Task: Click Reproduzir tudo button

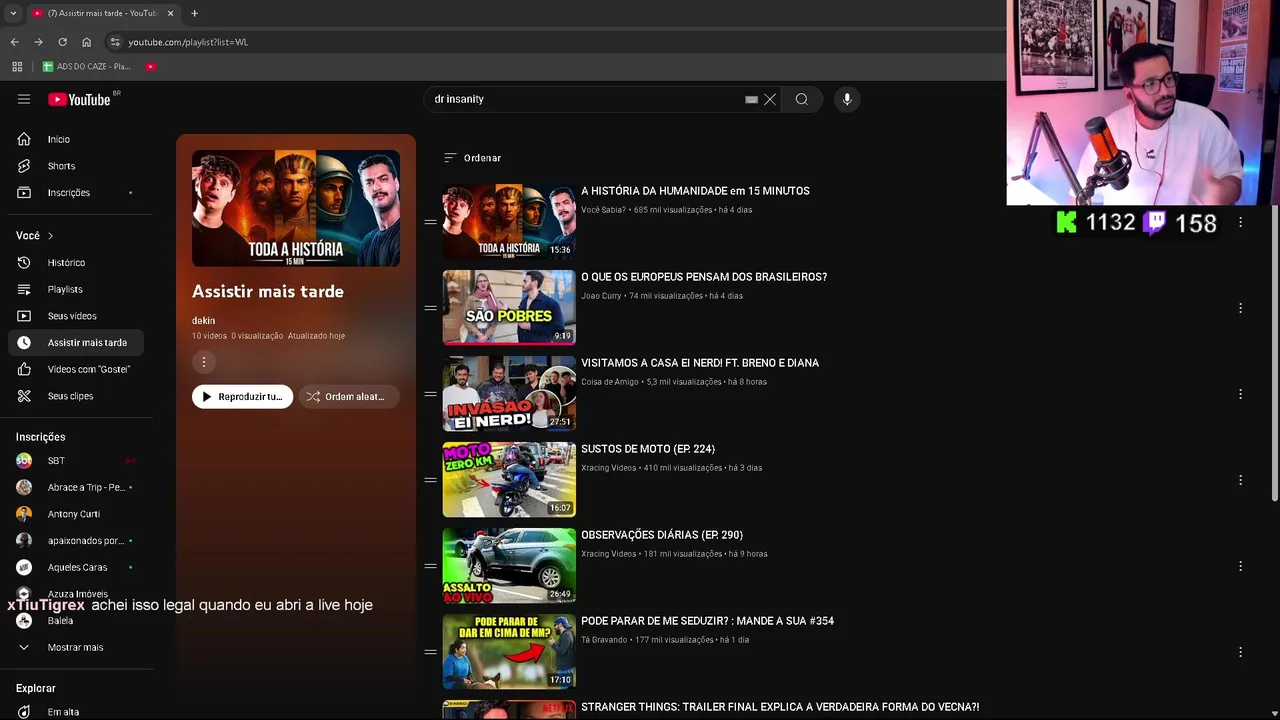Action: [242, 397]
